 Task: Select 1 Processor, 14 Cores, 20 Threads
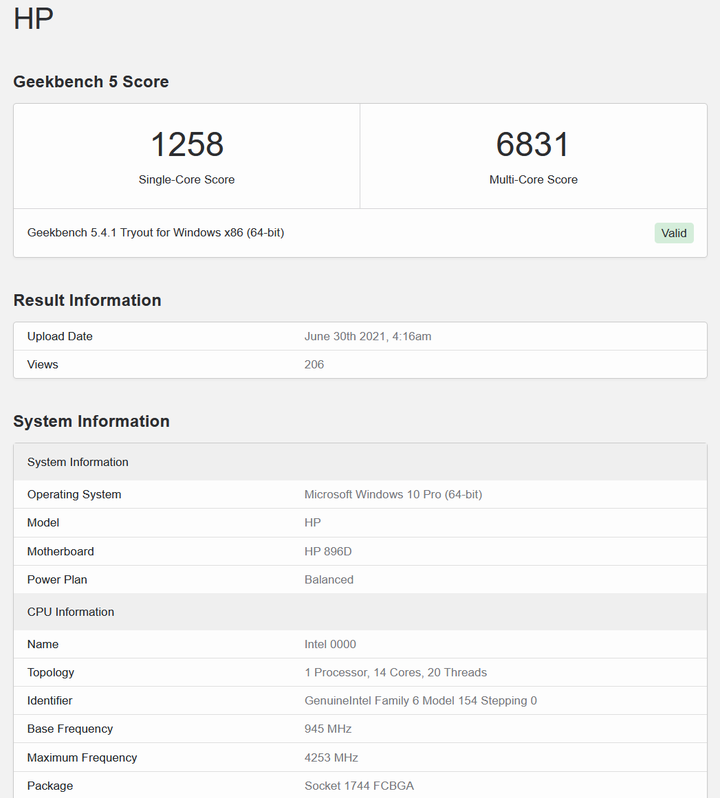pos(396,673)
